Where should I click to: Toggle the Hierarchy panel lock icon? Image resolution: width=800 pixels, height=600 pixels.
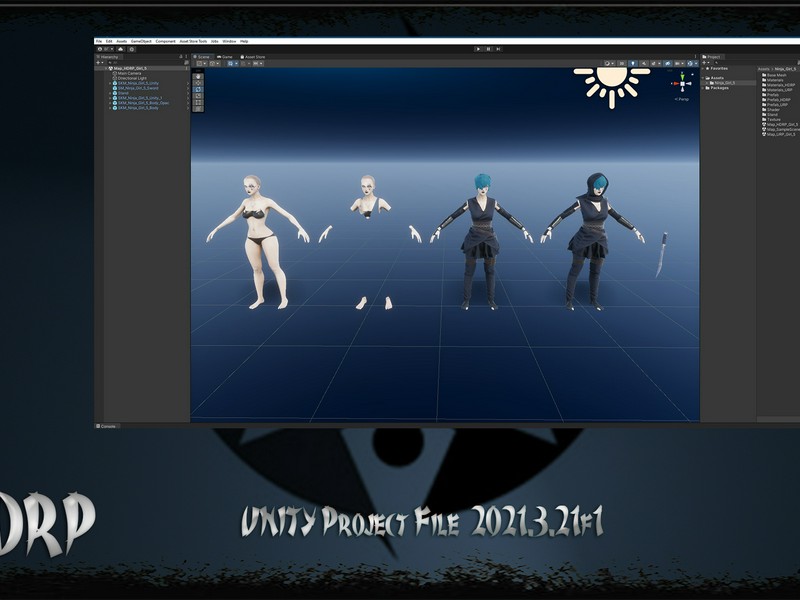[x=181, y=57]
